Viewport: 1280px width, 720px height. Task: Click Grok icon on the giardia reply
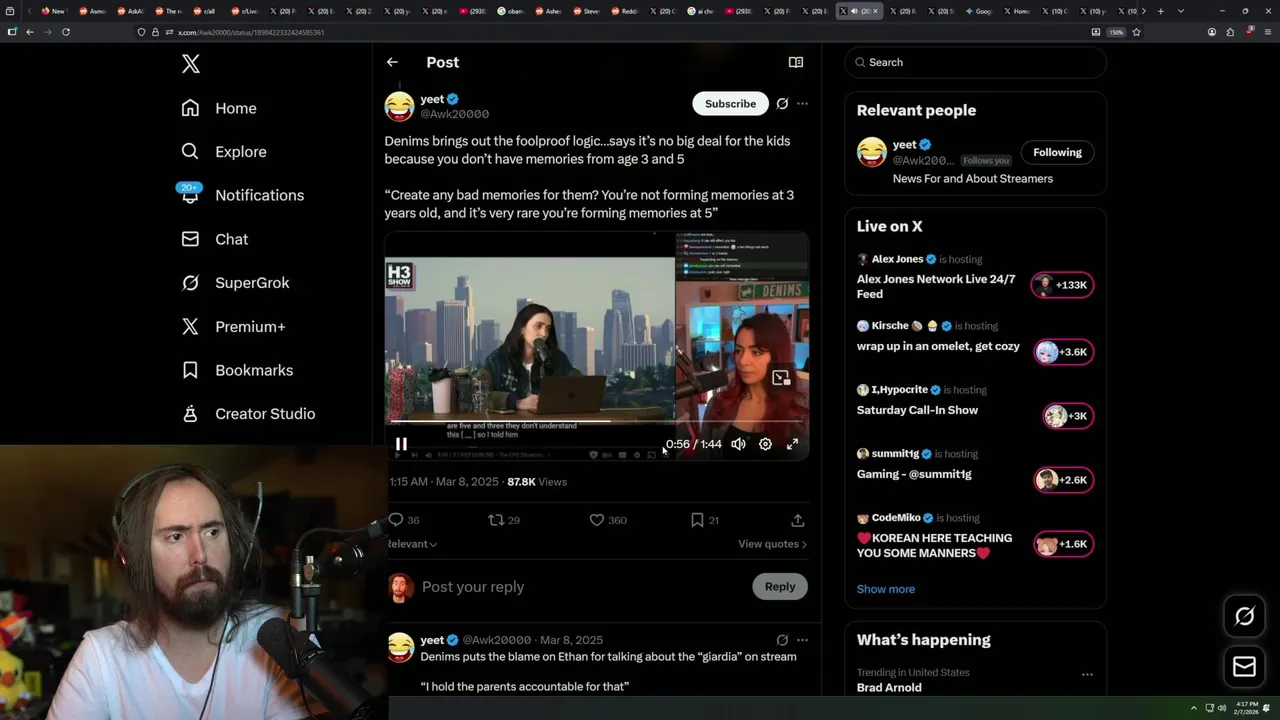(782, 640)
